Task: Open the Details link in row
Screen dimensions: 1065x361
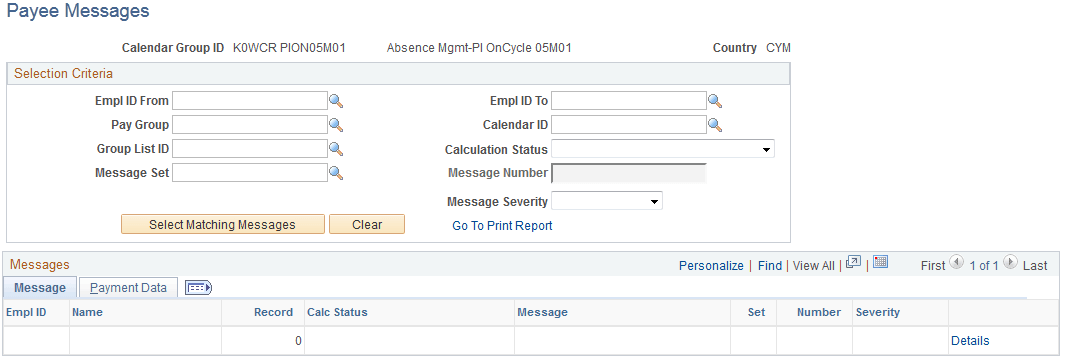Action: (970, 341)
